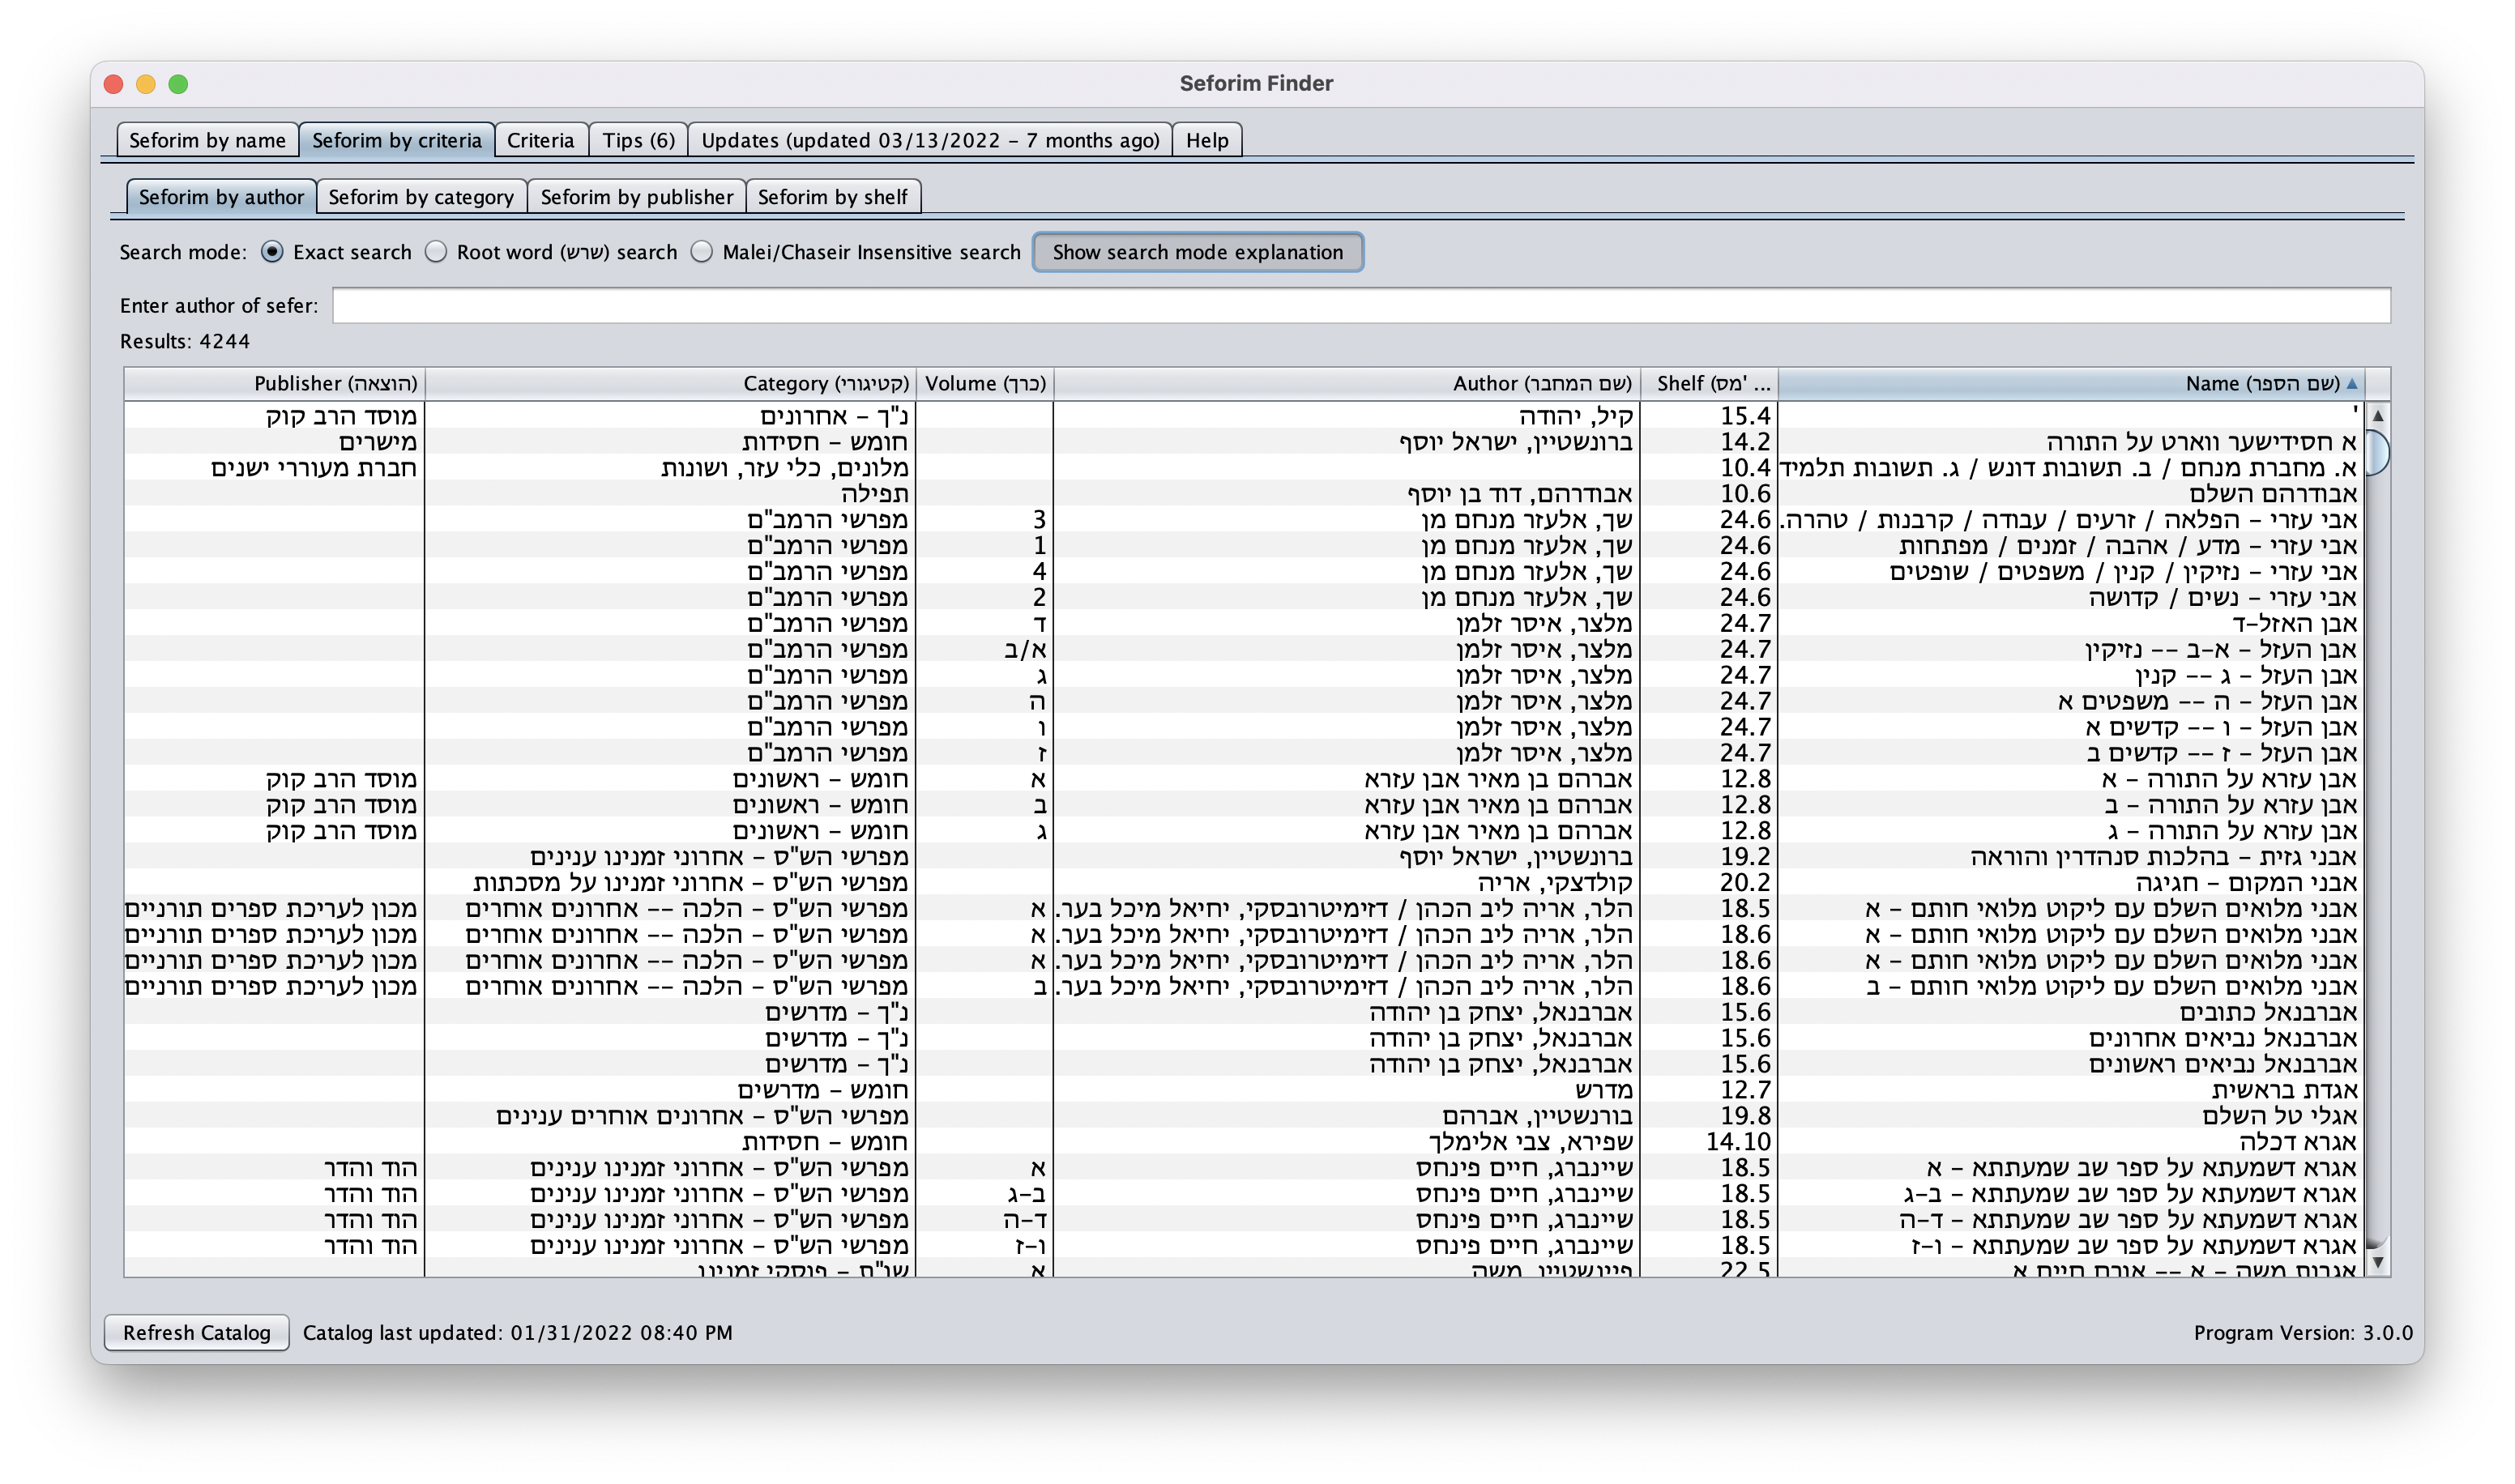This screenshot has height=1484, width=2515.
Task: Sort by Publisher (הוצאה) column header
Action: [x=274, y=383]
